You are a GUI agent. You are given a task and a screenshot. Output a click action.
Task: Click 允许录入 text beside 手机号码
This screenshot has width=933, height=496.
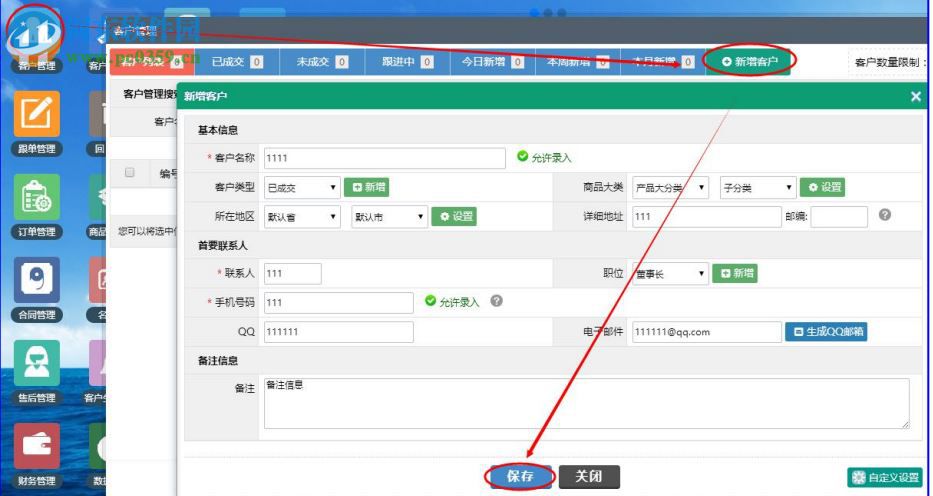pos(459,302)
